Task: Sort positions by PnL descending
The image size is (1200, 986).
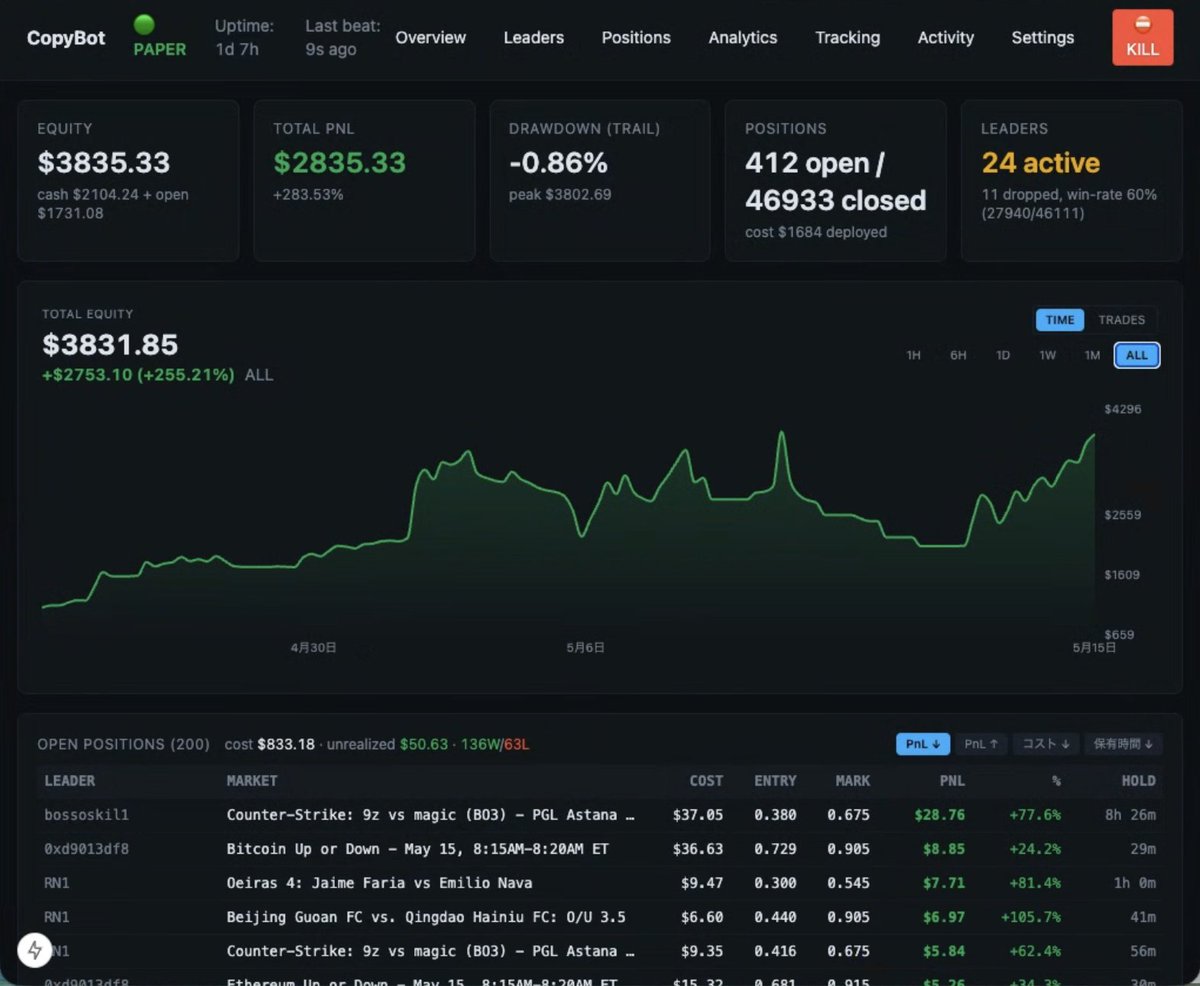Action: pos(923,744)
